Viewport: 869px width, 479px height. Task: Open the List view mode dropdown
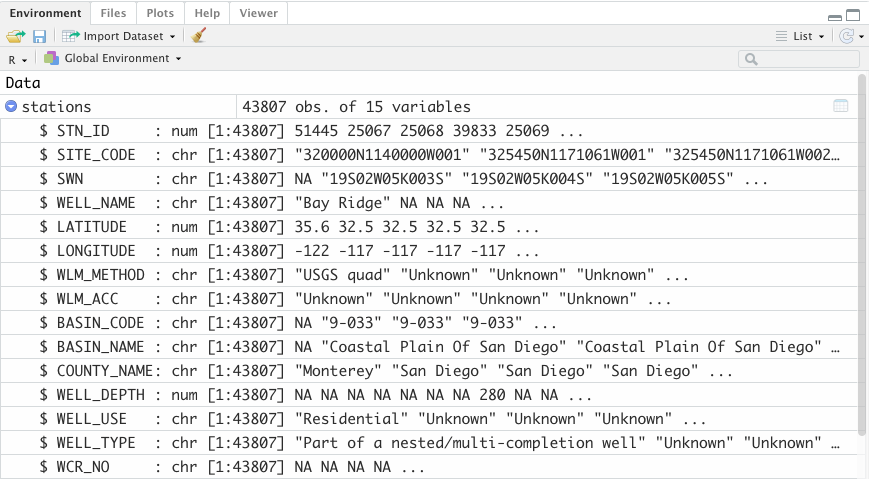pyautogui.click(x=801, y=36)
